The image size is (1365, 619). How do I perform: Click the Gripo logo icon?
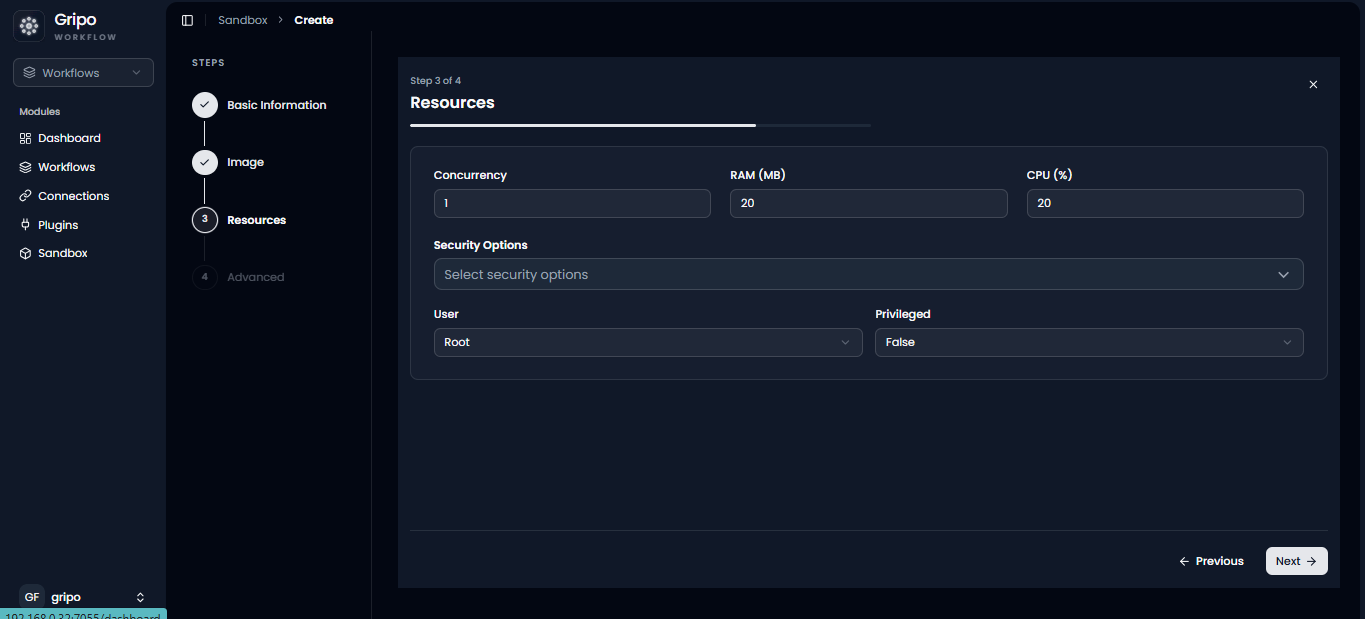coord(29,26)
